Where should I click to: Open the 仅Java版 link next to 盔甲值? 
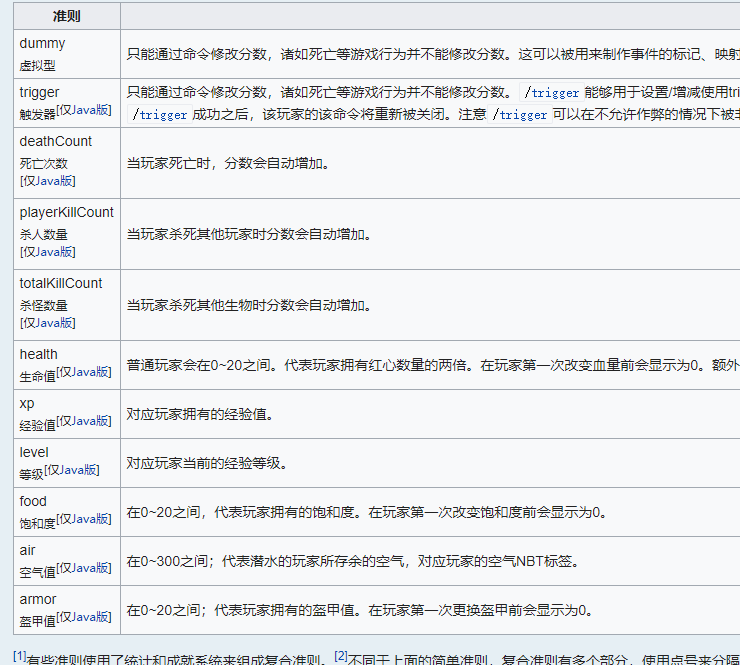tap(86, 617)
